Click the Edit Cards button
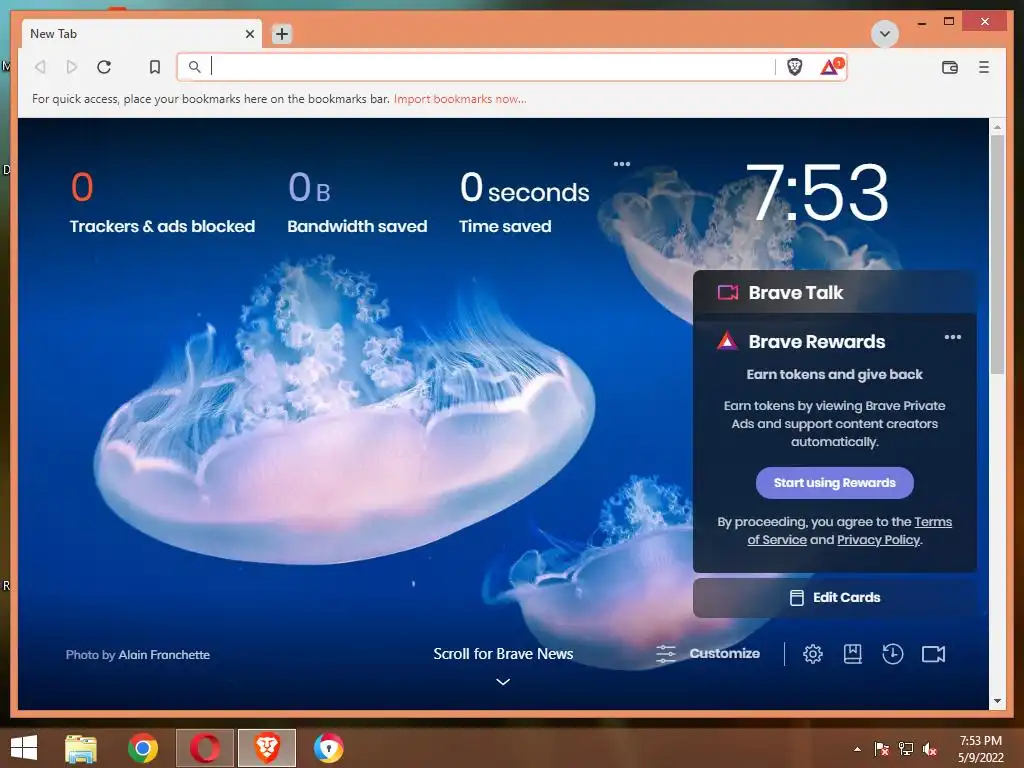The width and height of the screenshot is (1024, 768). (x=835, y=598)
